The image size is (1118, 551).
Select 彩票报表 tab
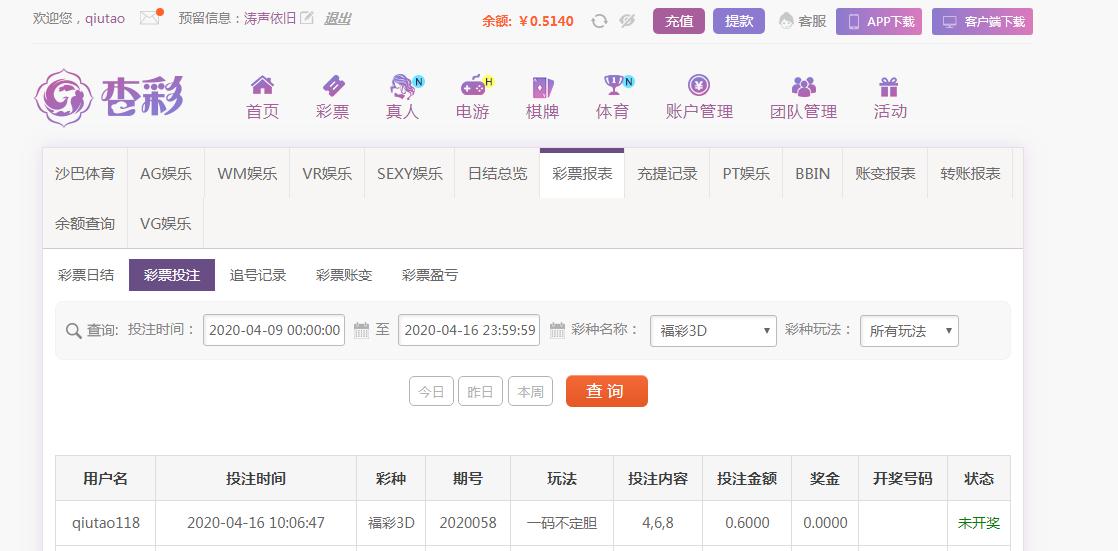(583, 173)
